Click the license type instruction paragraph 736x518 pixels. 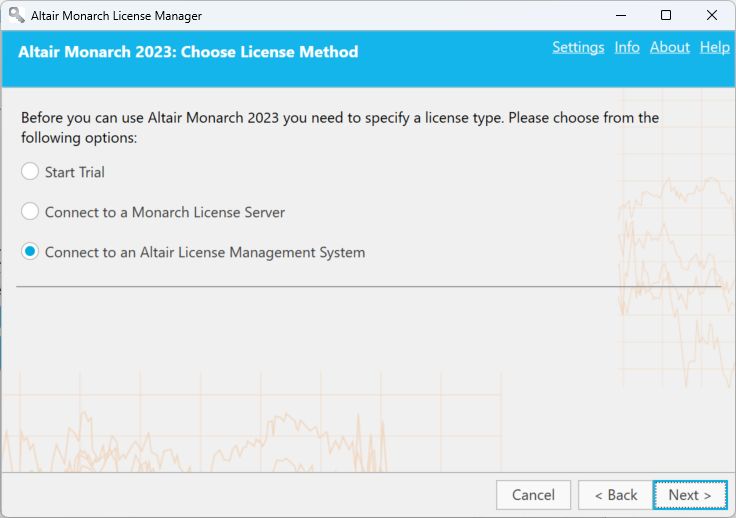[x=340, y=127]
